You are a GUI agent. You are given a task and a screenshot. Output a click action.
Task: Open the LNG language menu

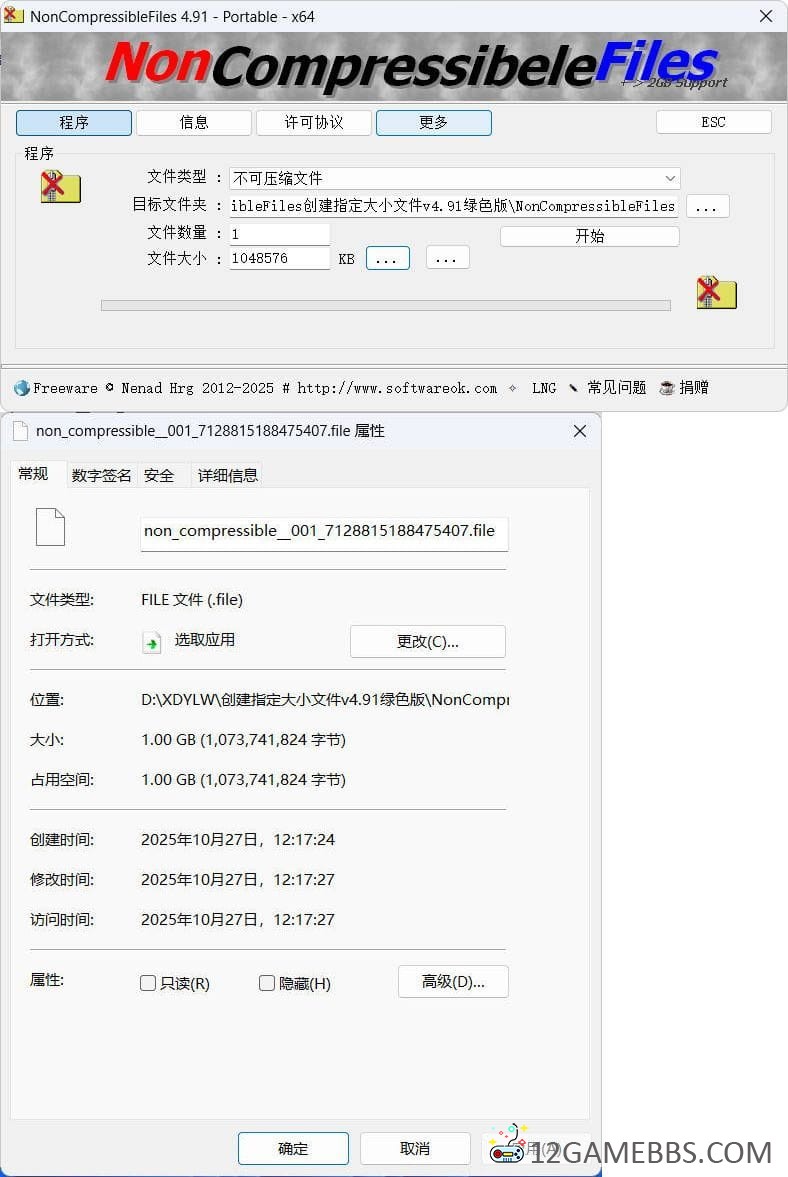tap(544, 388)
